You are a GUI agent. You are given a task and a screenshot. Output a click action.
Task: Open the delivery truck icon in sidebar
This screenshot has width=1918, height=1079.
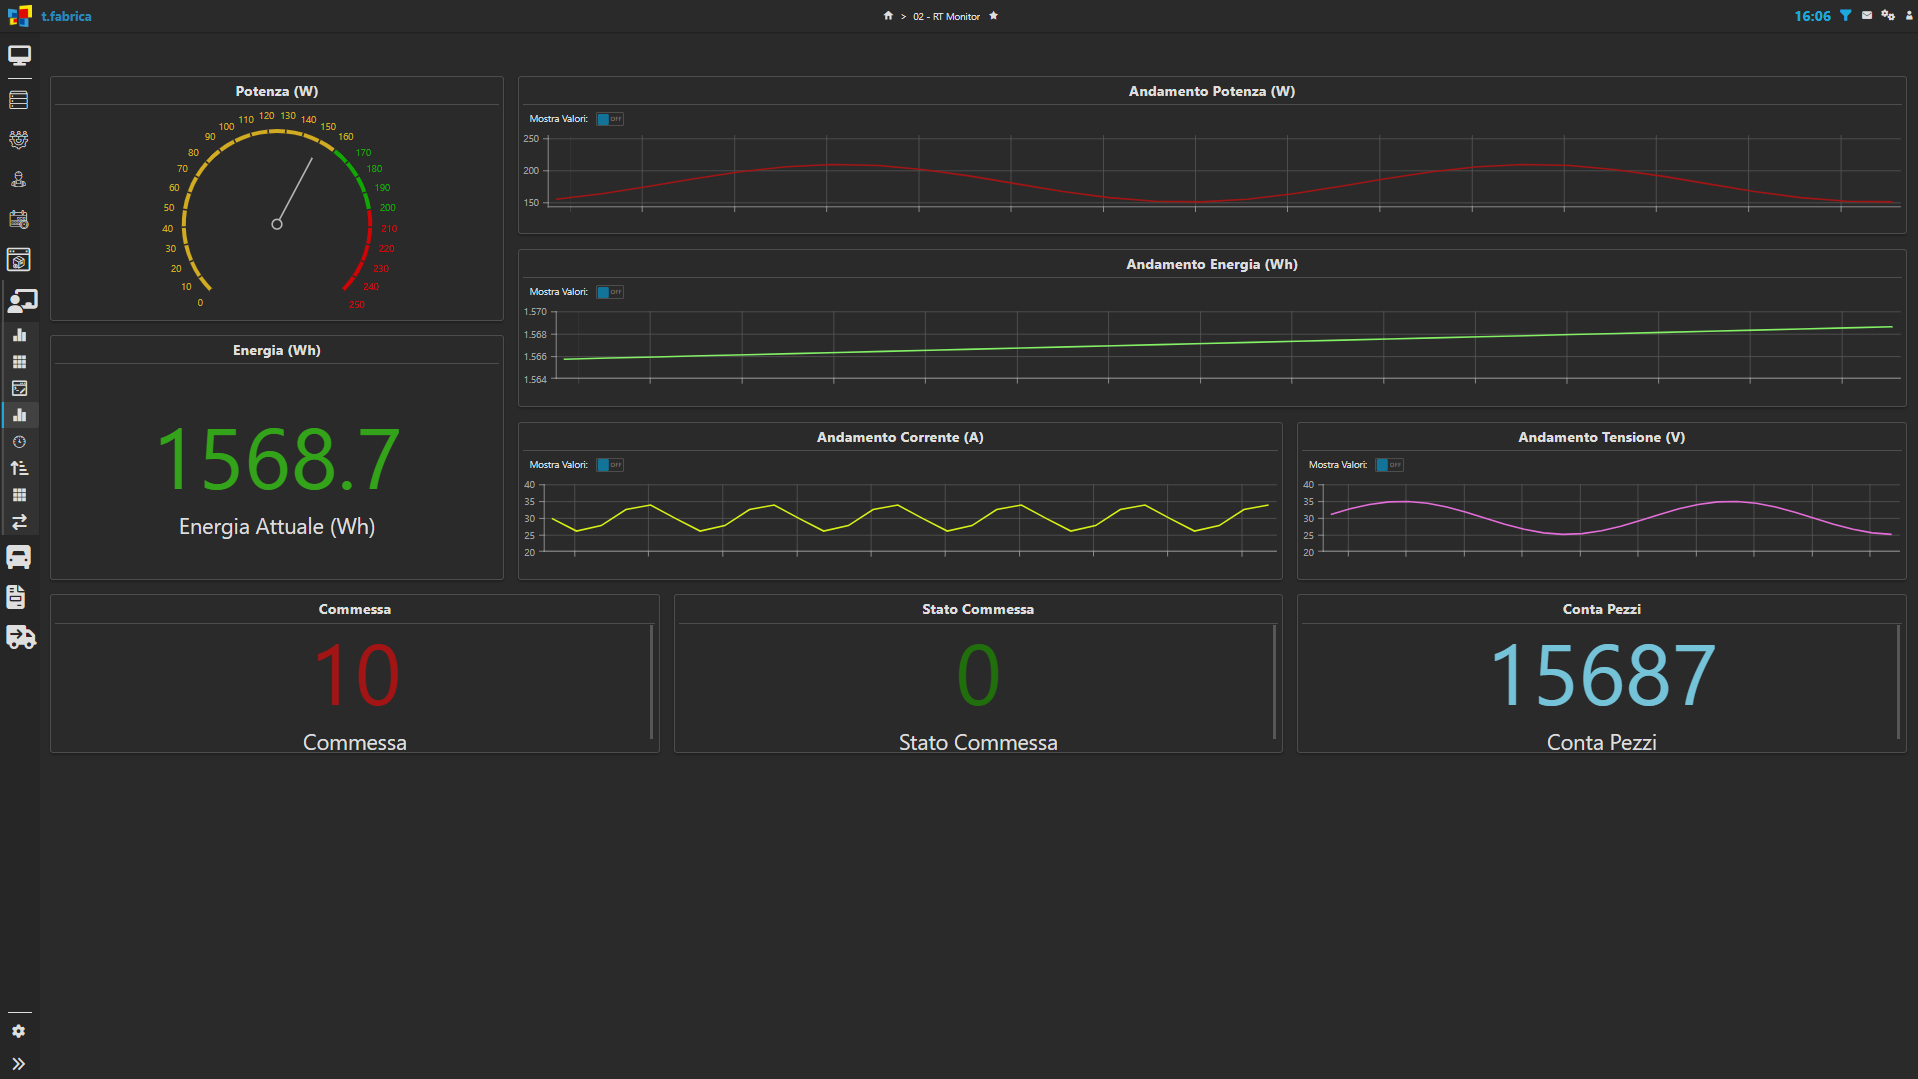pos(20,637)
